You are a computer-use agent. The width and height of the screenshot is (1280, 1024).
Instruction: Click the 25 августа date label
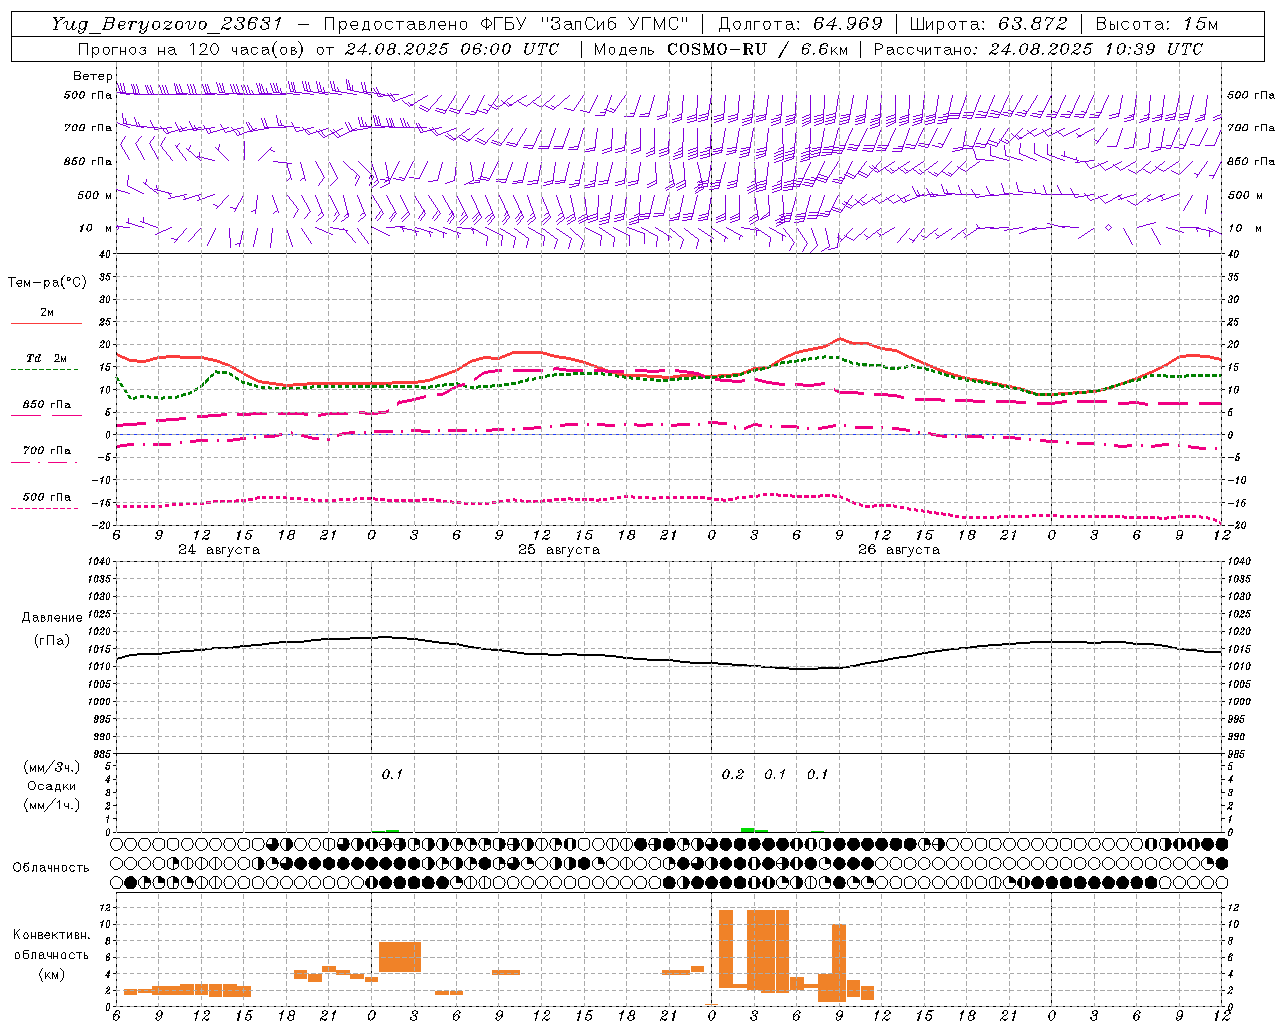tap(559, 549)
